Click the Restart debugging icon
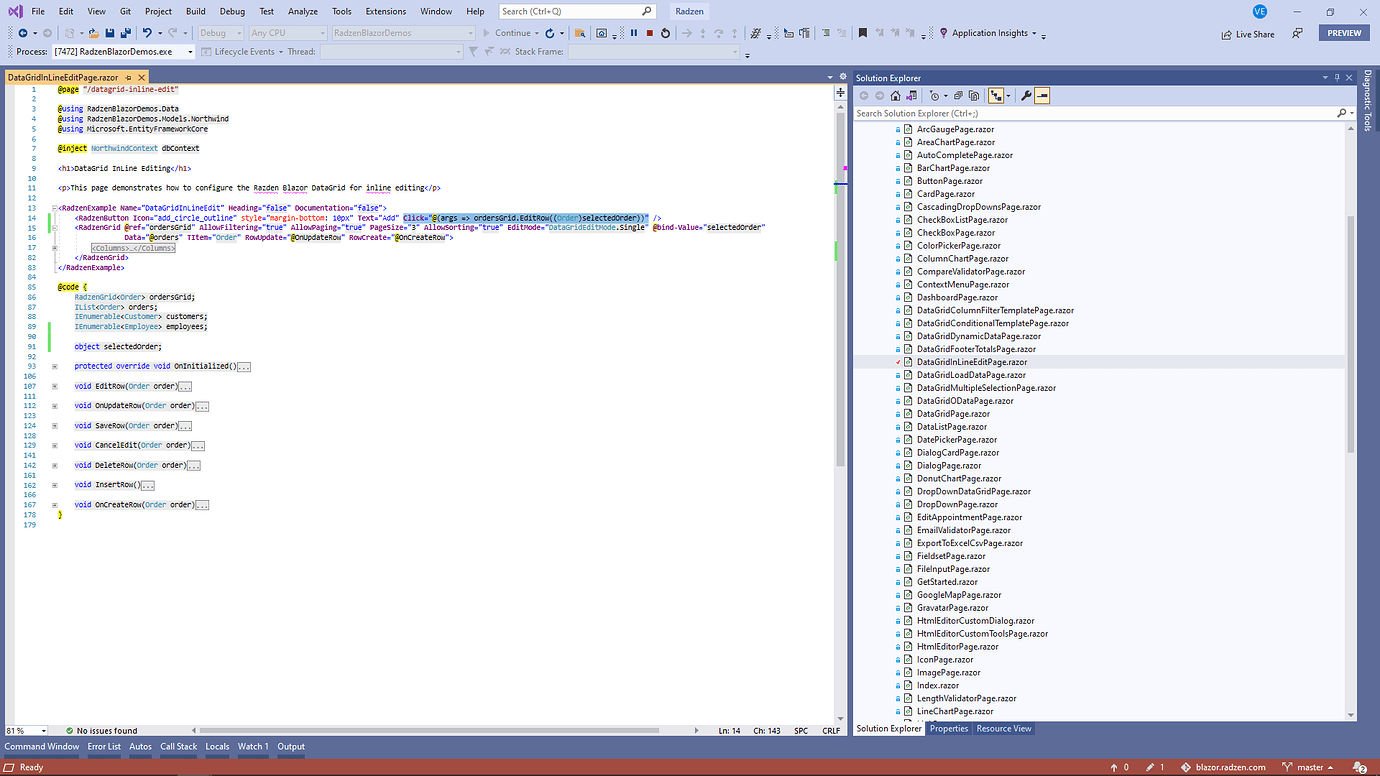1380x776 pixels. [x=665, y=33]
